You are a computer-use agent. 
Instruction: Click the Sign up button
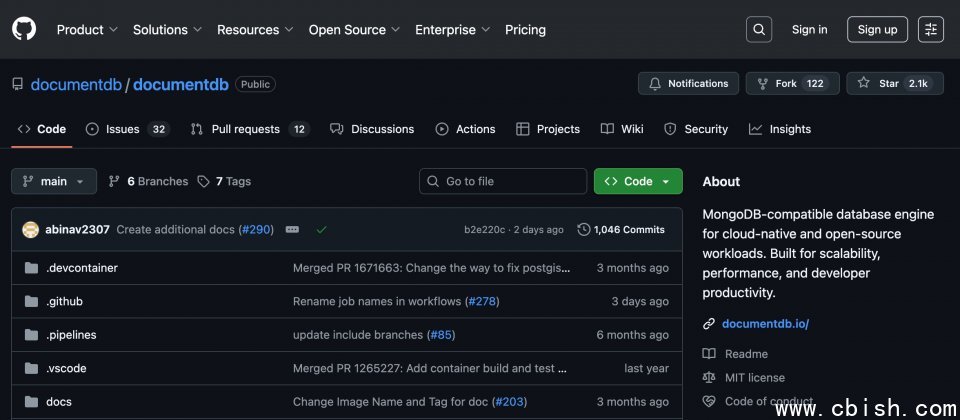pos(877,29)
